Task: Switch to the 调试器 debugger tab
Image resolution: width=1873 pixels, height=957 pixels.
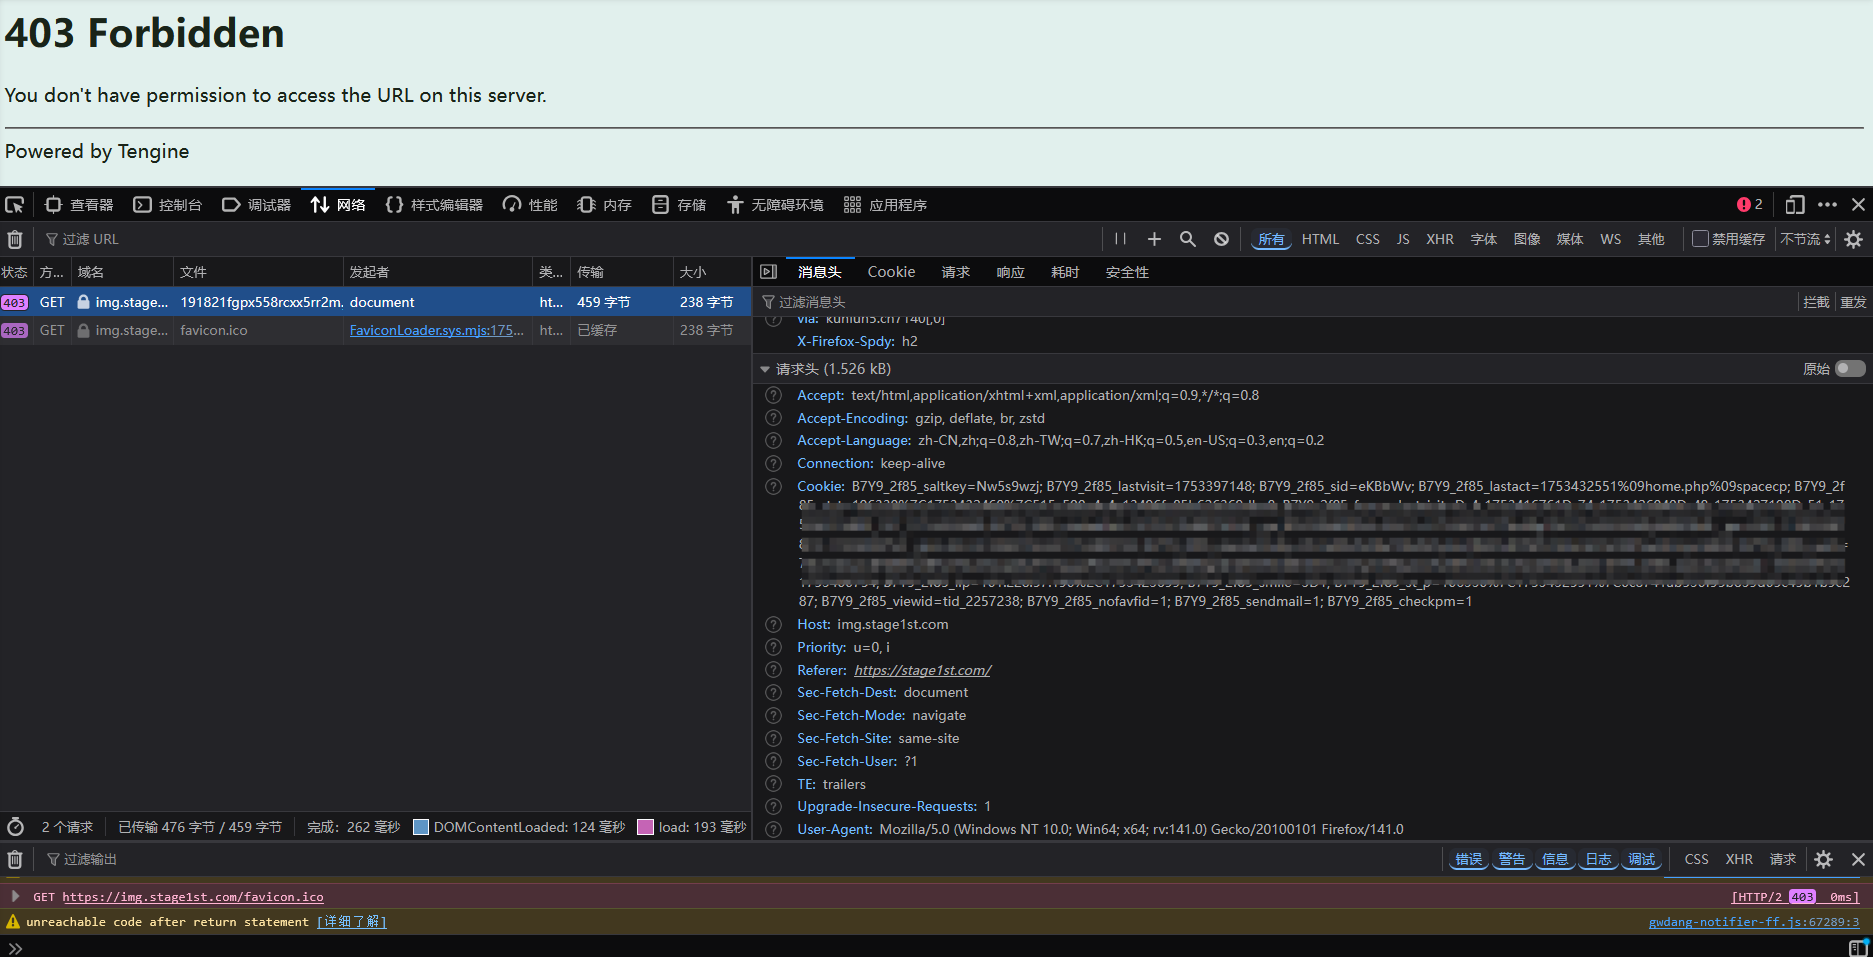Action: pos(256,205)
